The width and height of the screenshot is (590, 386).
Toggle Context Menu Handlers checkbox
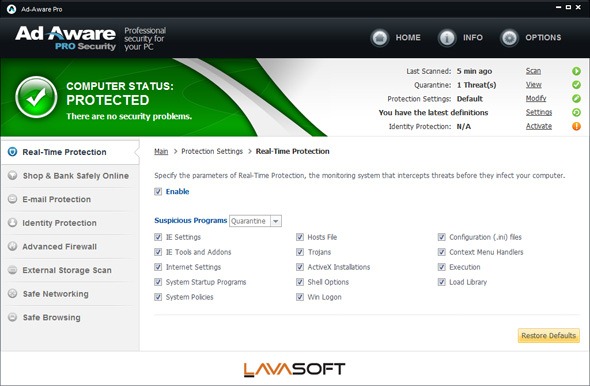pyautogui.click(x=442, y=252)
